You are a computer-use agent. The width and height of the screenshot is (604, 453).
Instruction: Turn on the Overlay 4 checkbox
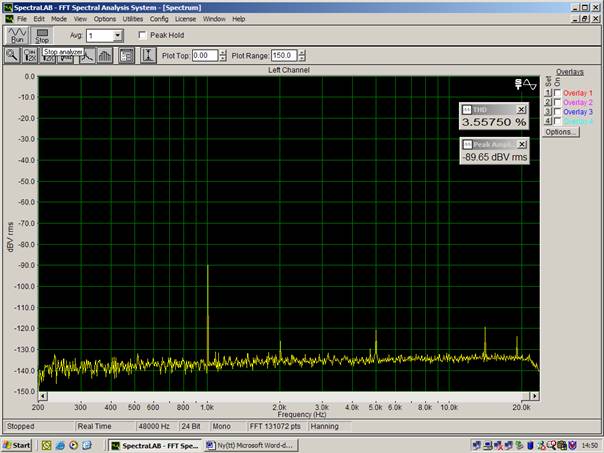(557, 121)
